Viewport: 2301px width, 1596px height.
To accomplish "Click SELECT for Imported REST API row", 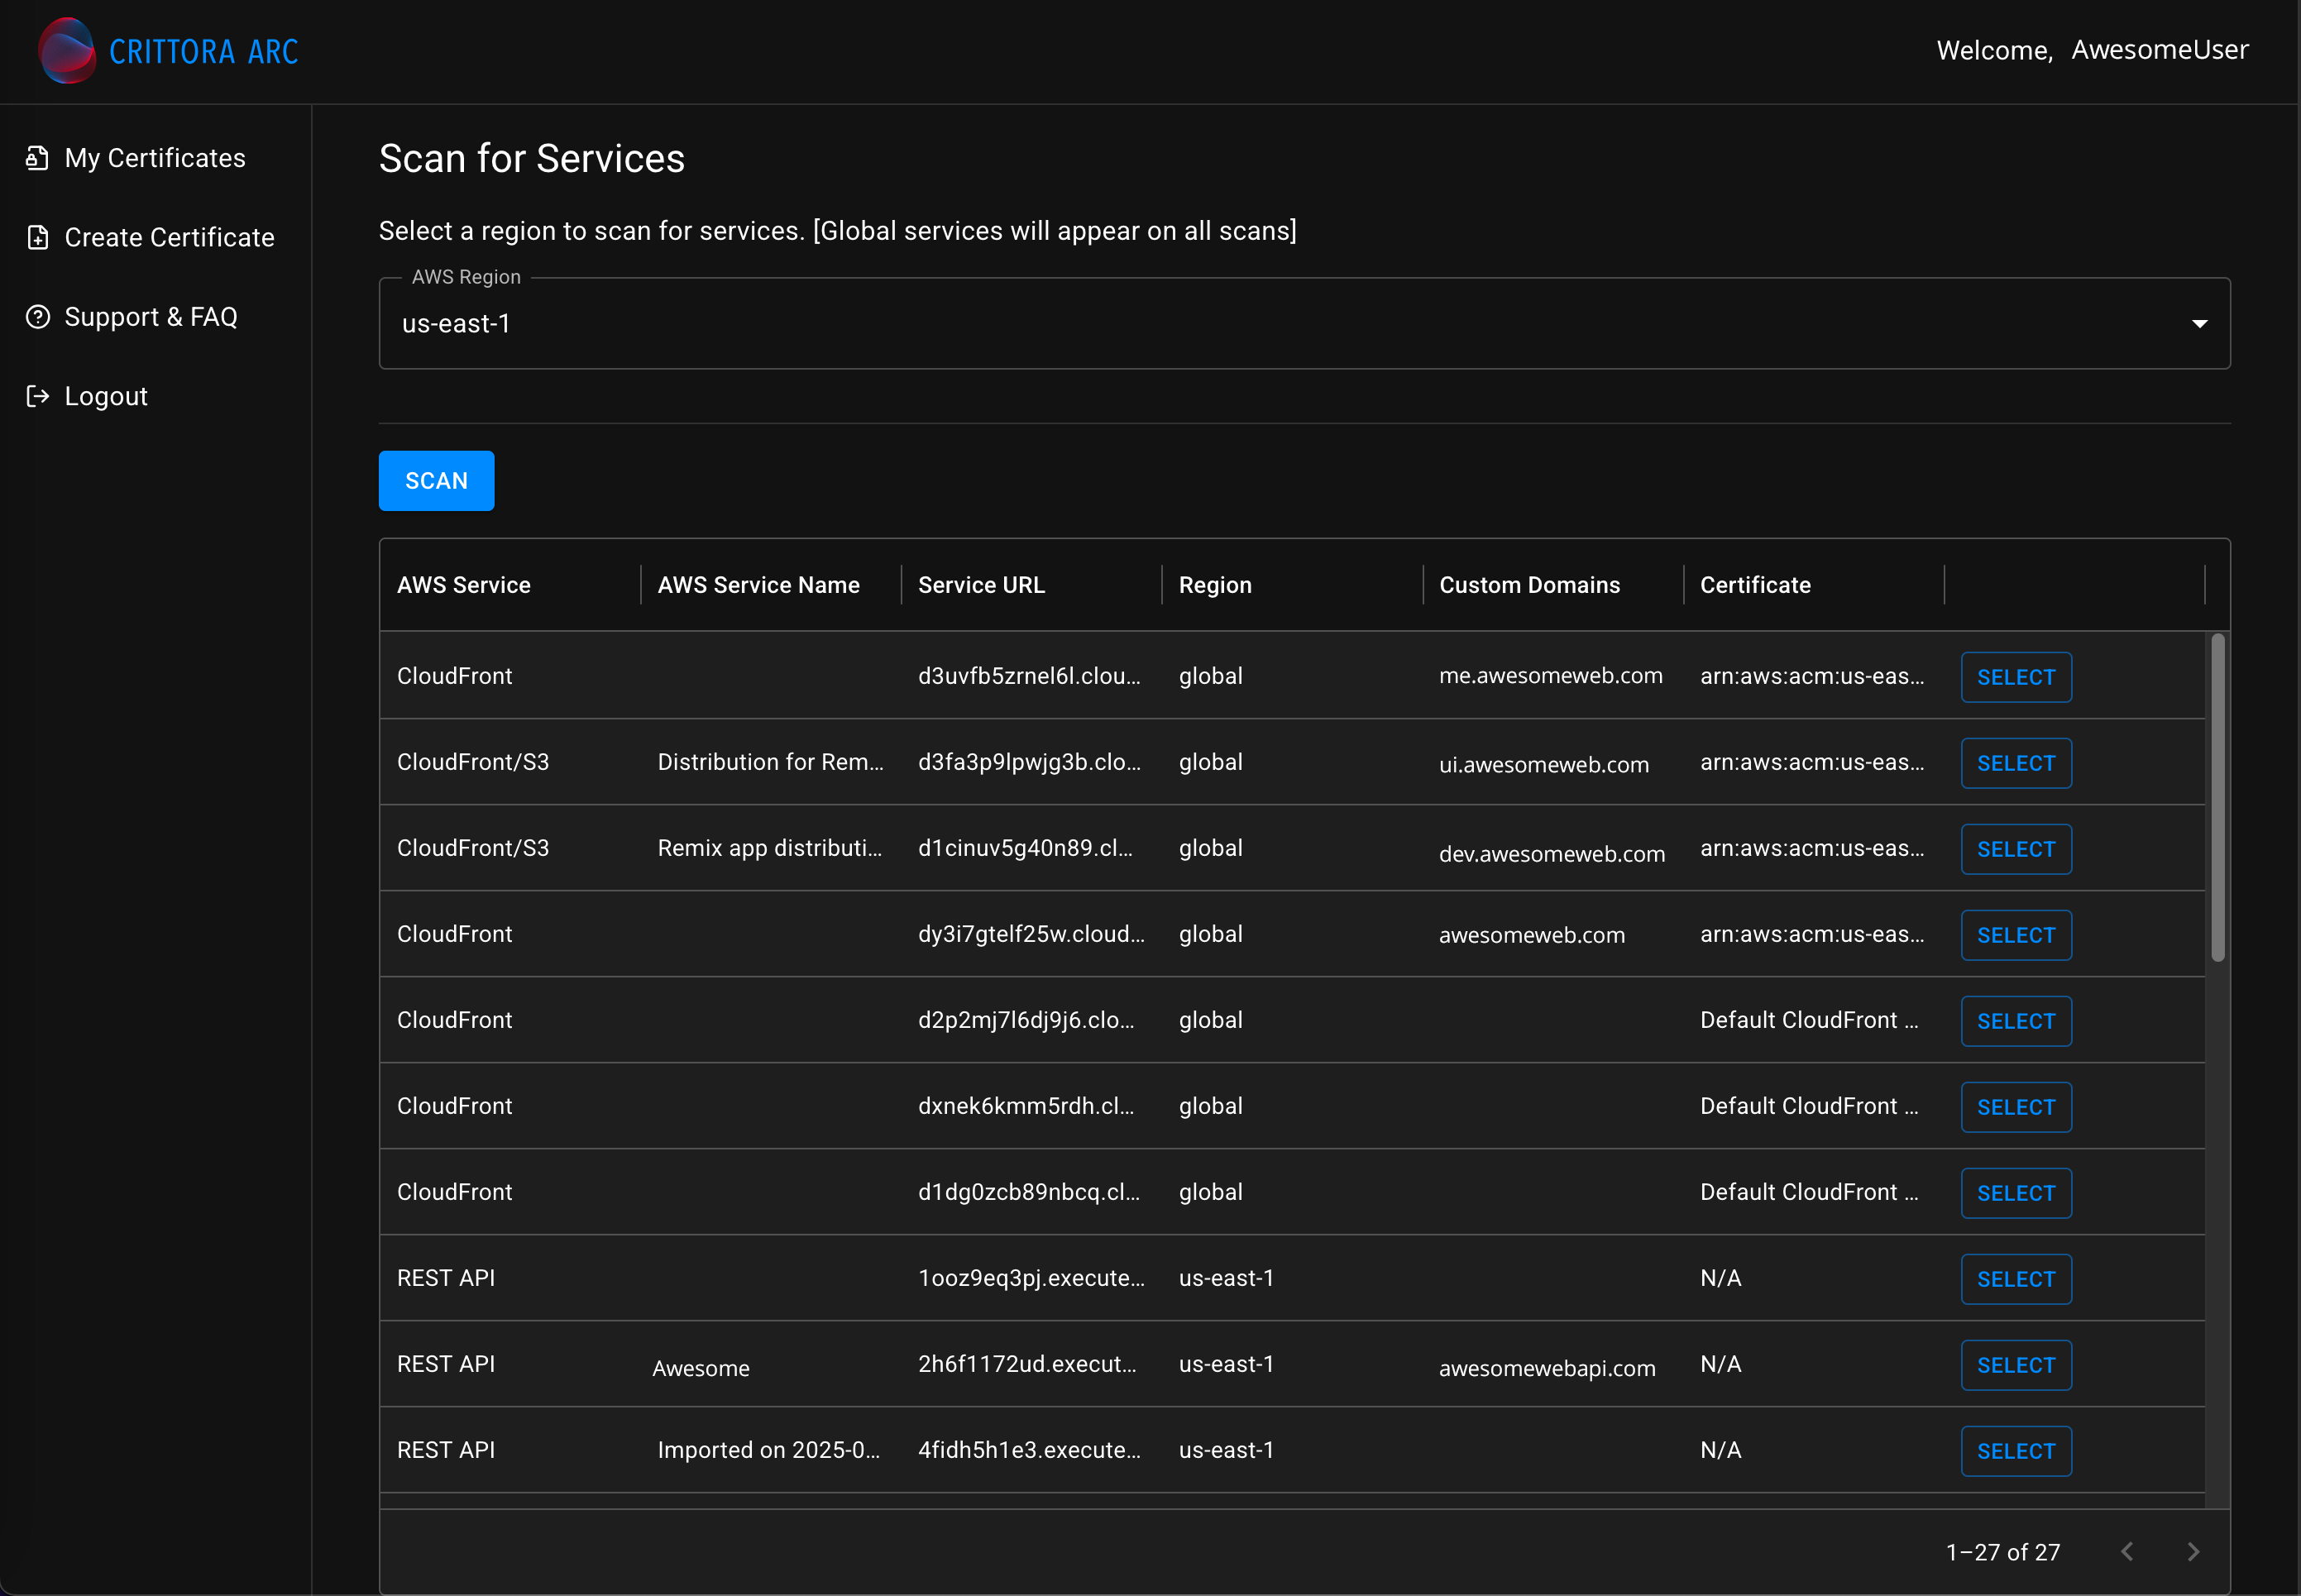I will [2015, 1451].
